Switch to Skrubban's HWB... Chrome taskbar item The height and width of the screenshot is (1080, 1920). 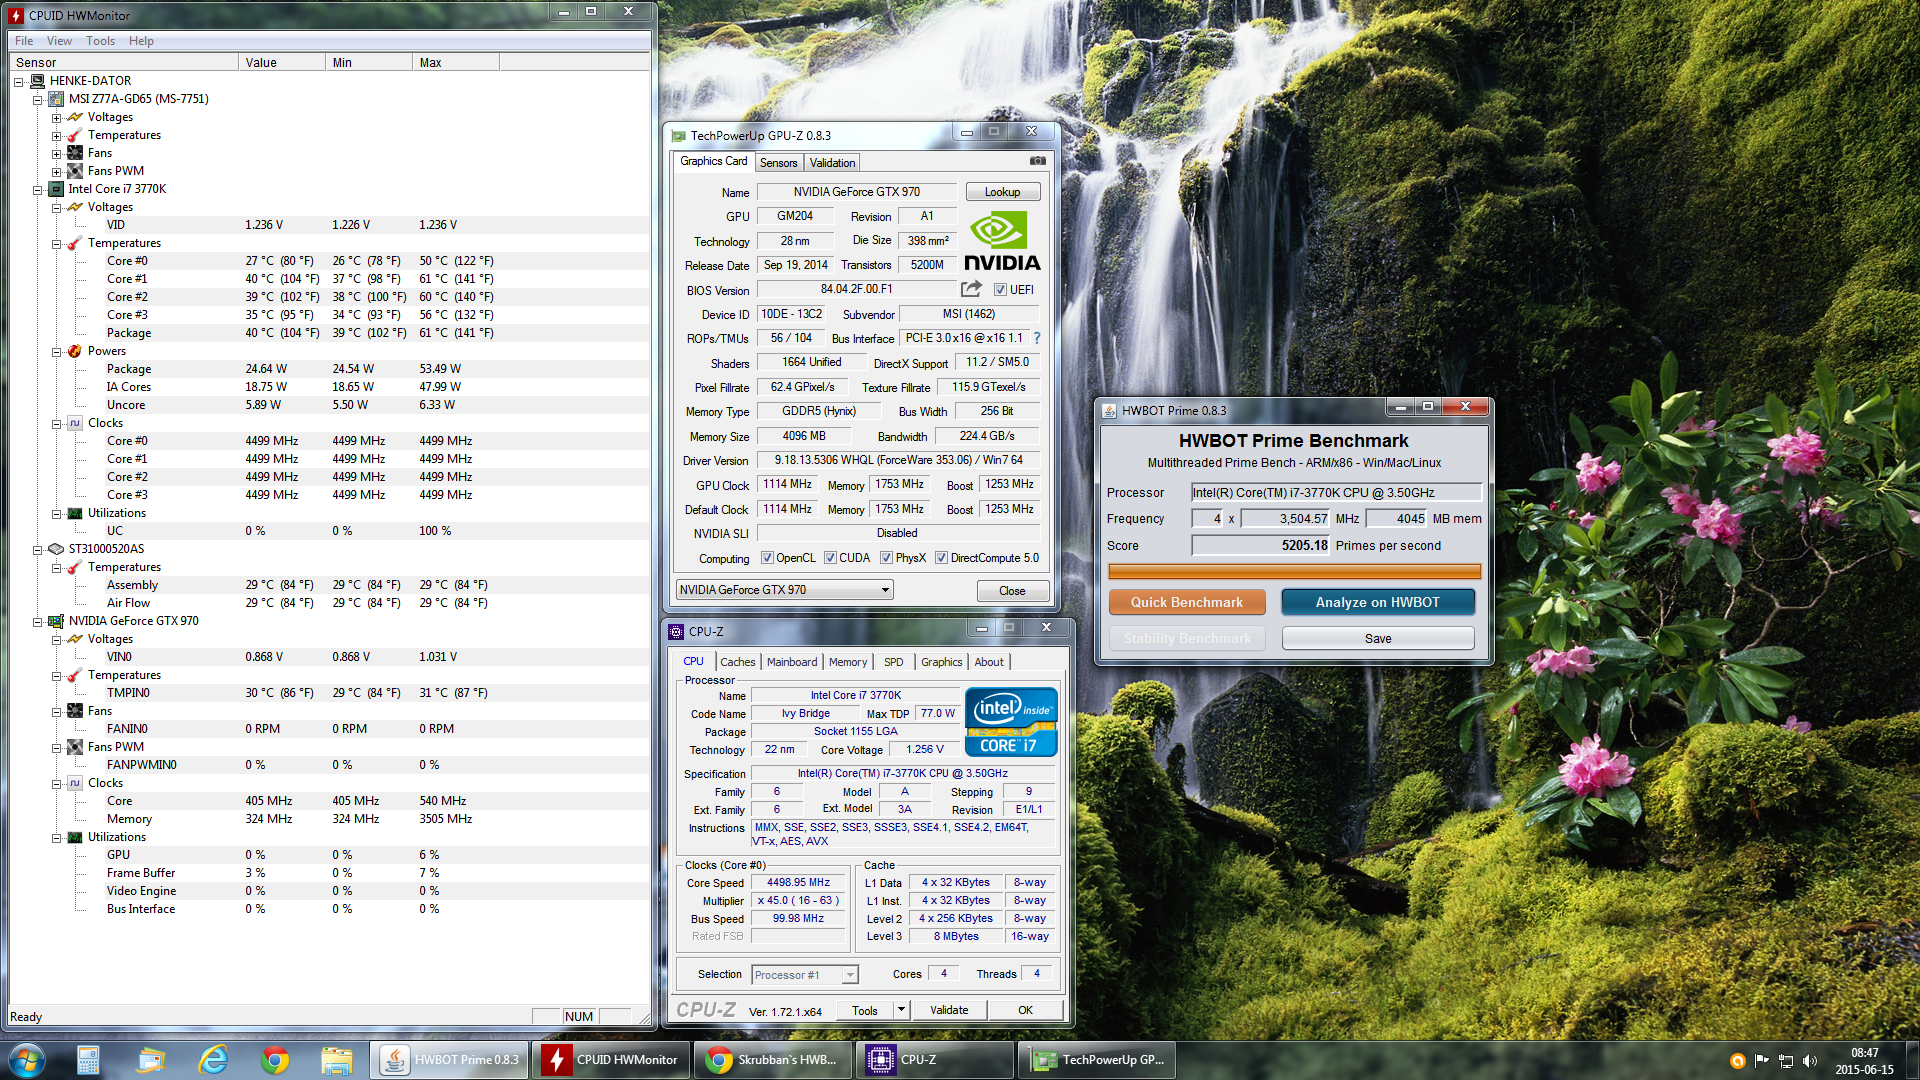point(772,1059)
